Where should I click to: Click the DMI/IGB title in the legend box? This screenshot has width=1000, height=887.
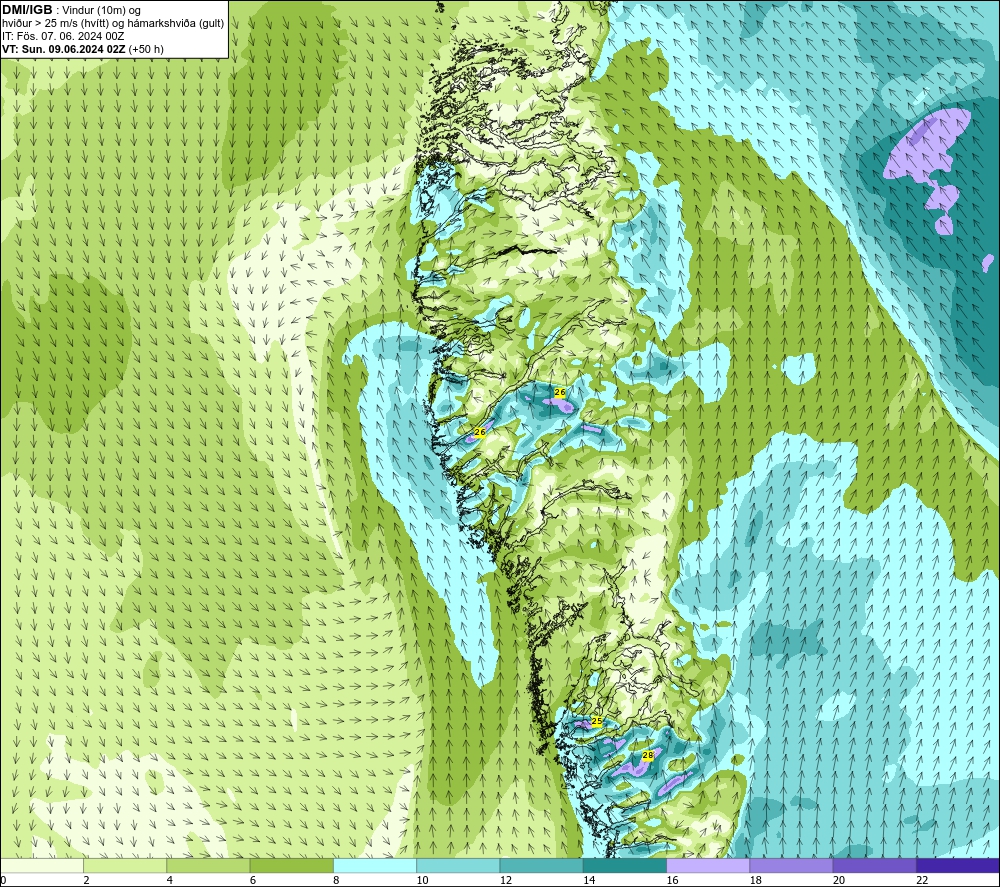tap(27, 10)
